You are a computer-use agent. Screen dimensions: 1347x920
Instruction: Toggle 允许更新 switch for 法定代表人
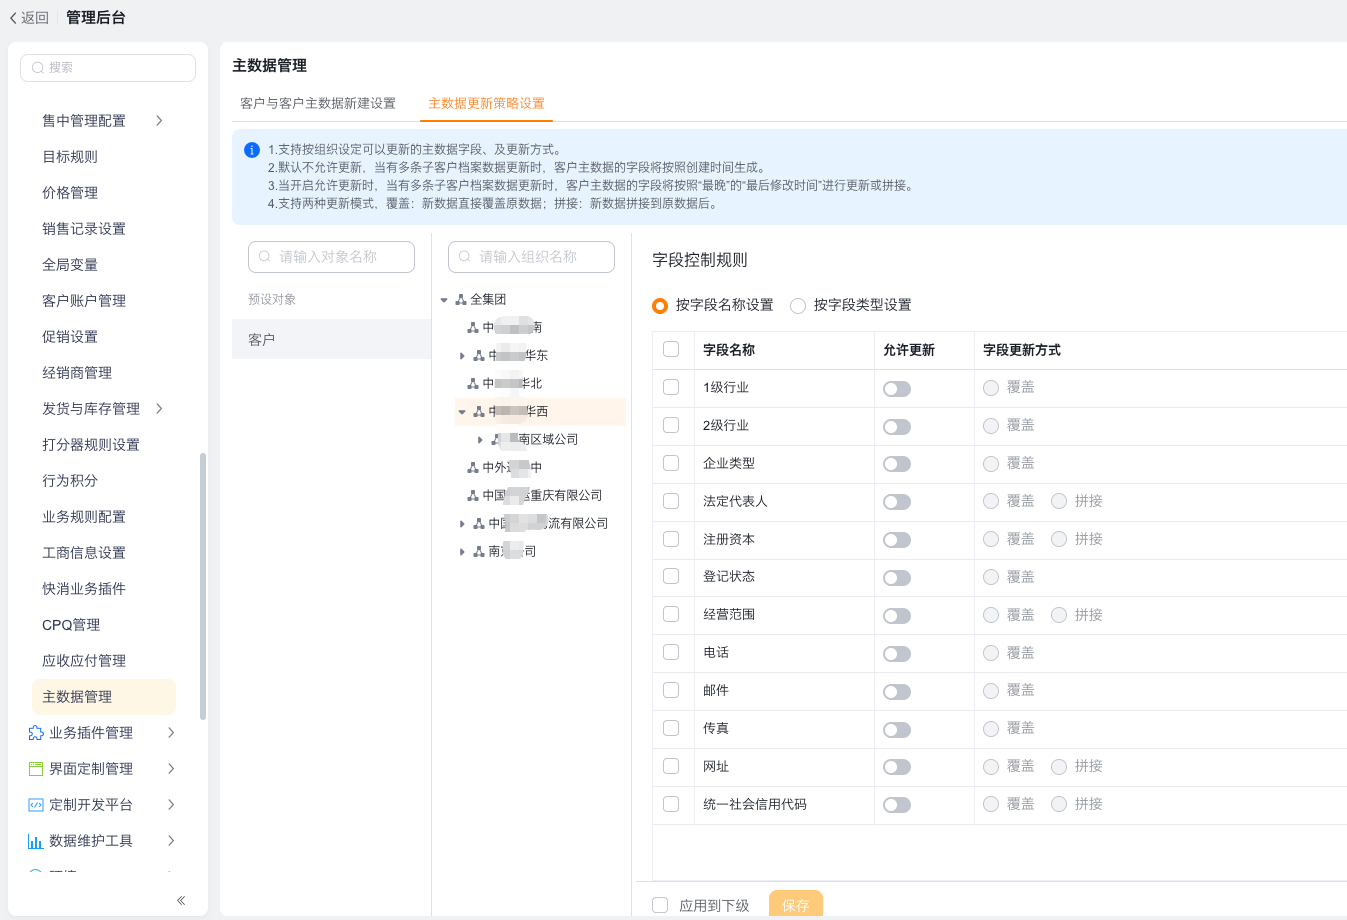point(897,502)
